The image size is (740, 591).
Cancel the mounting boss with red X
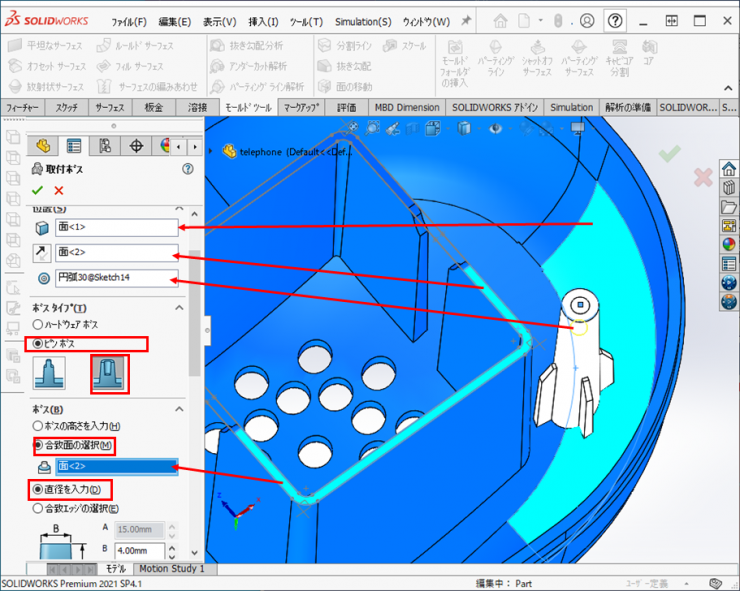click(59, 190)
